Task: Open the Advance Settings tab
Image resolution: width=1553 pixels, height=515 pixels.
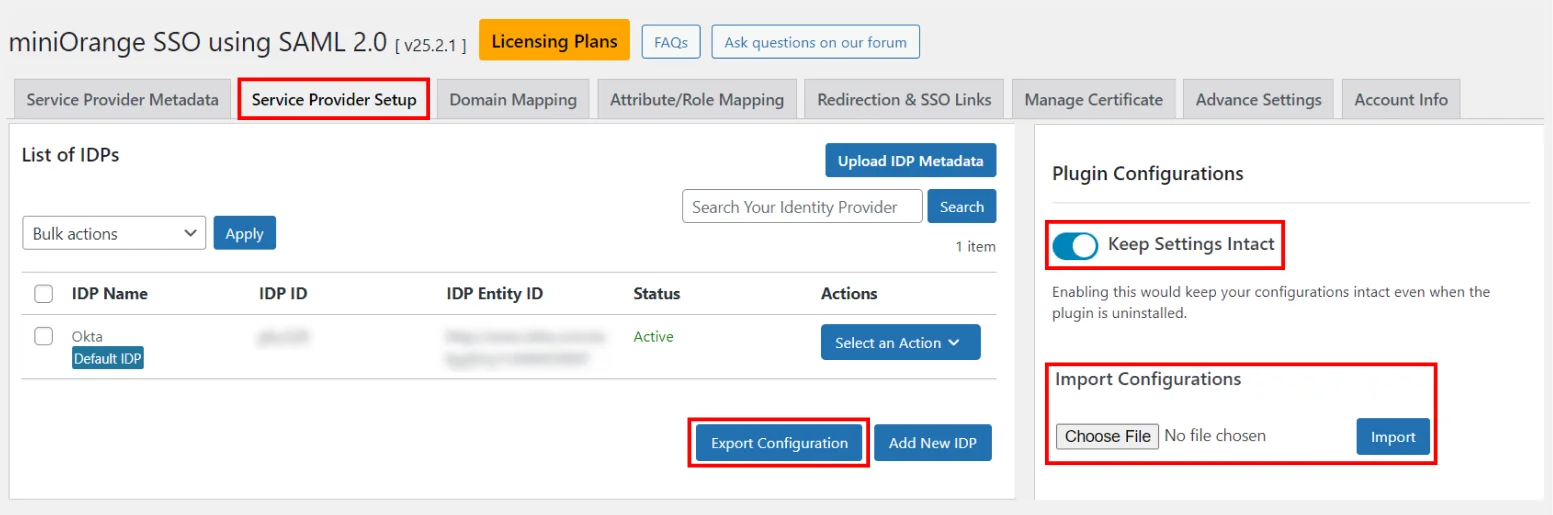Action: (1258, 99)
